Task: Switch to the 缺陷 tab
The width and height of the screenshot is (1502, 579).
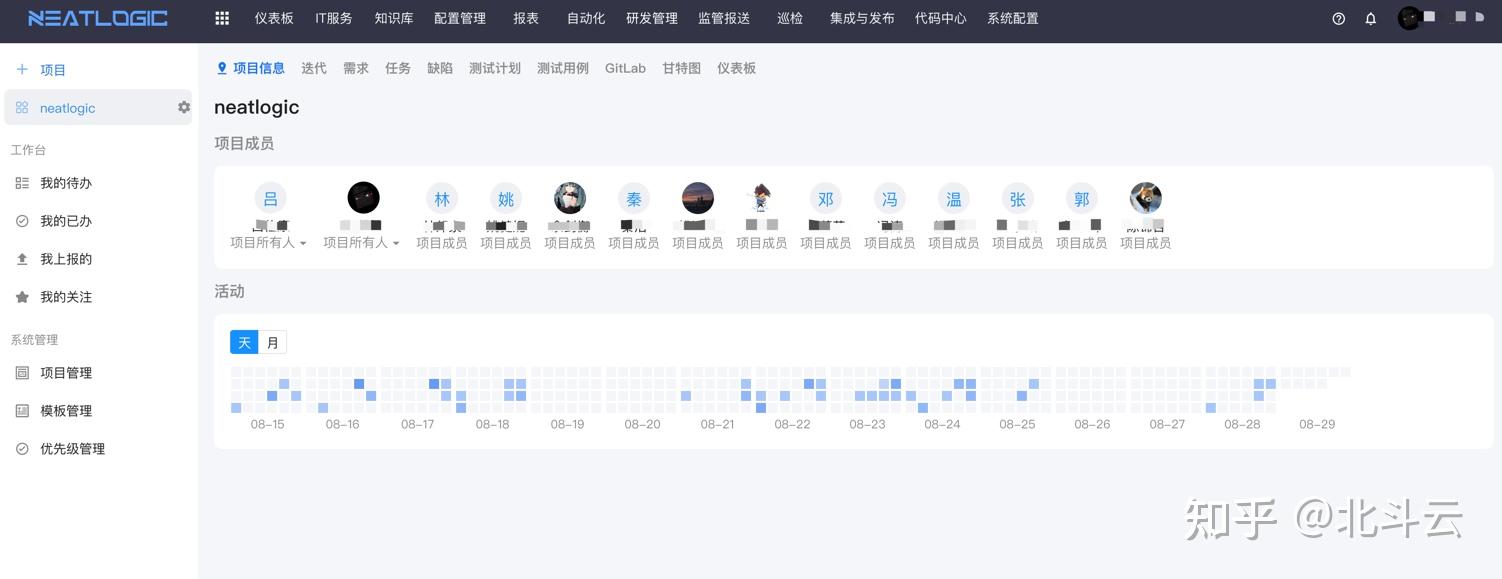Action: 440,68
